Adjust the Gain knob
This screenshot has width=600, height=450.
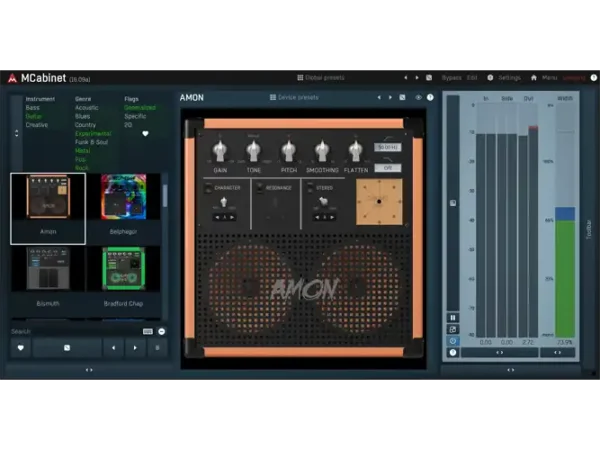[x=220, y=151]
